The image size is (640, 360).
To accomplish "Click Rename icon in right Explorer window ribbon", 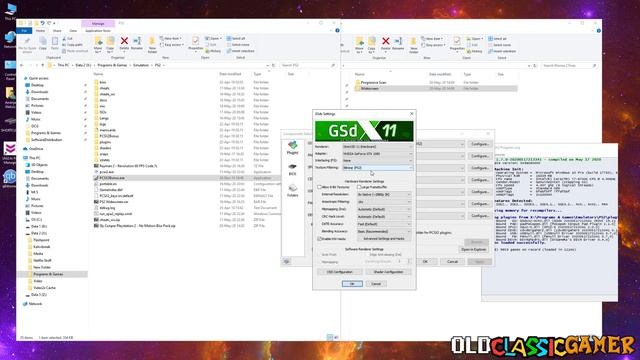I will point(398,43).
